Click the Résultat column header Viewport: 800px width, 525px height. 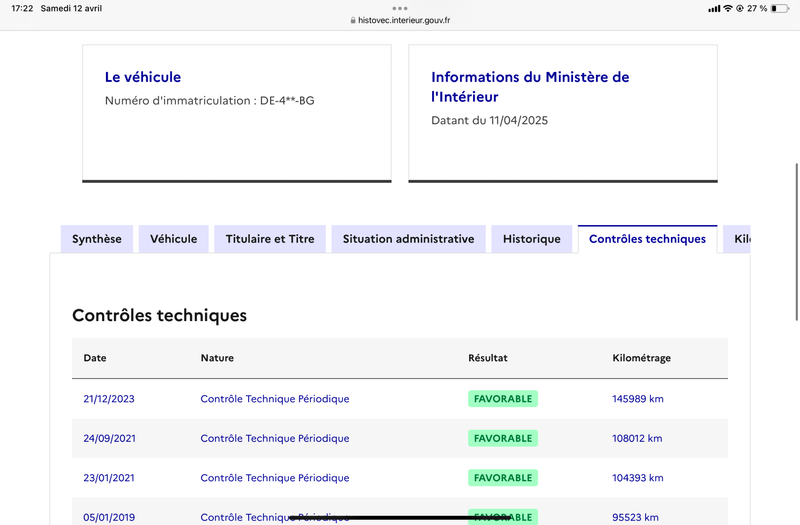point(488,358)
